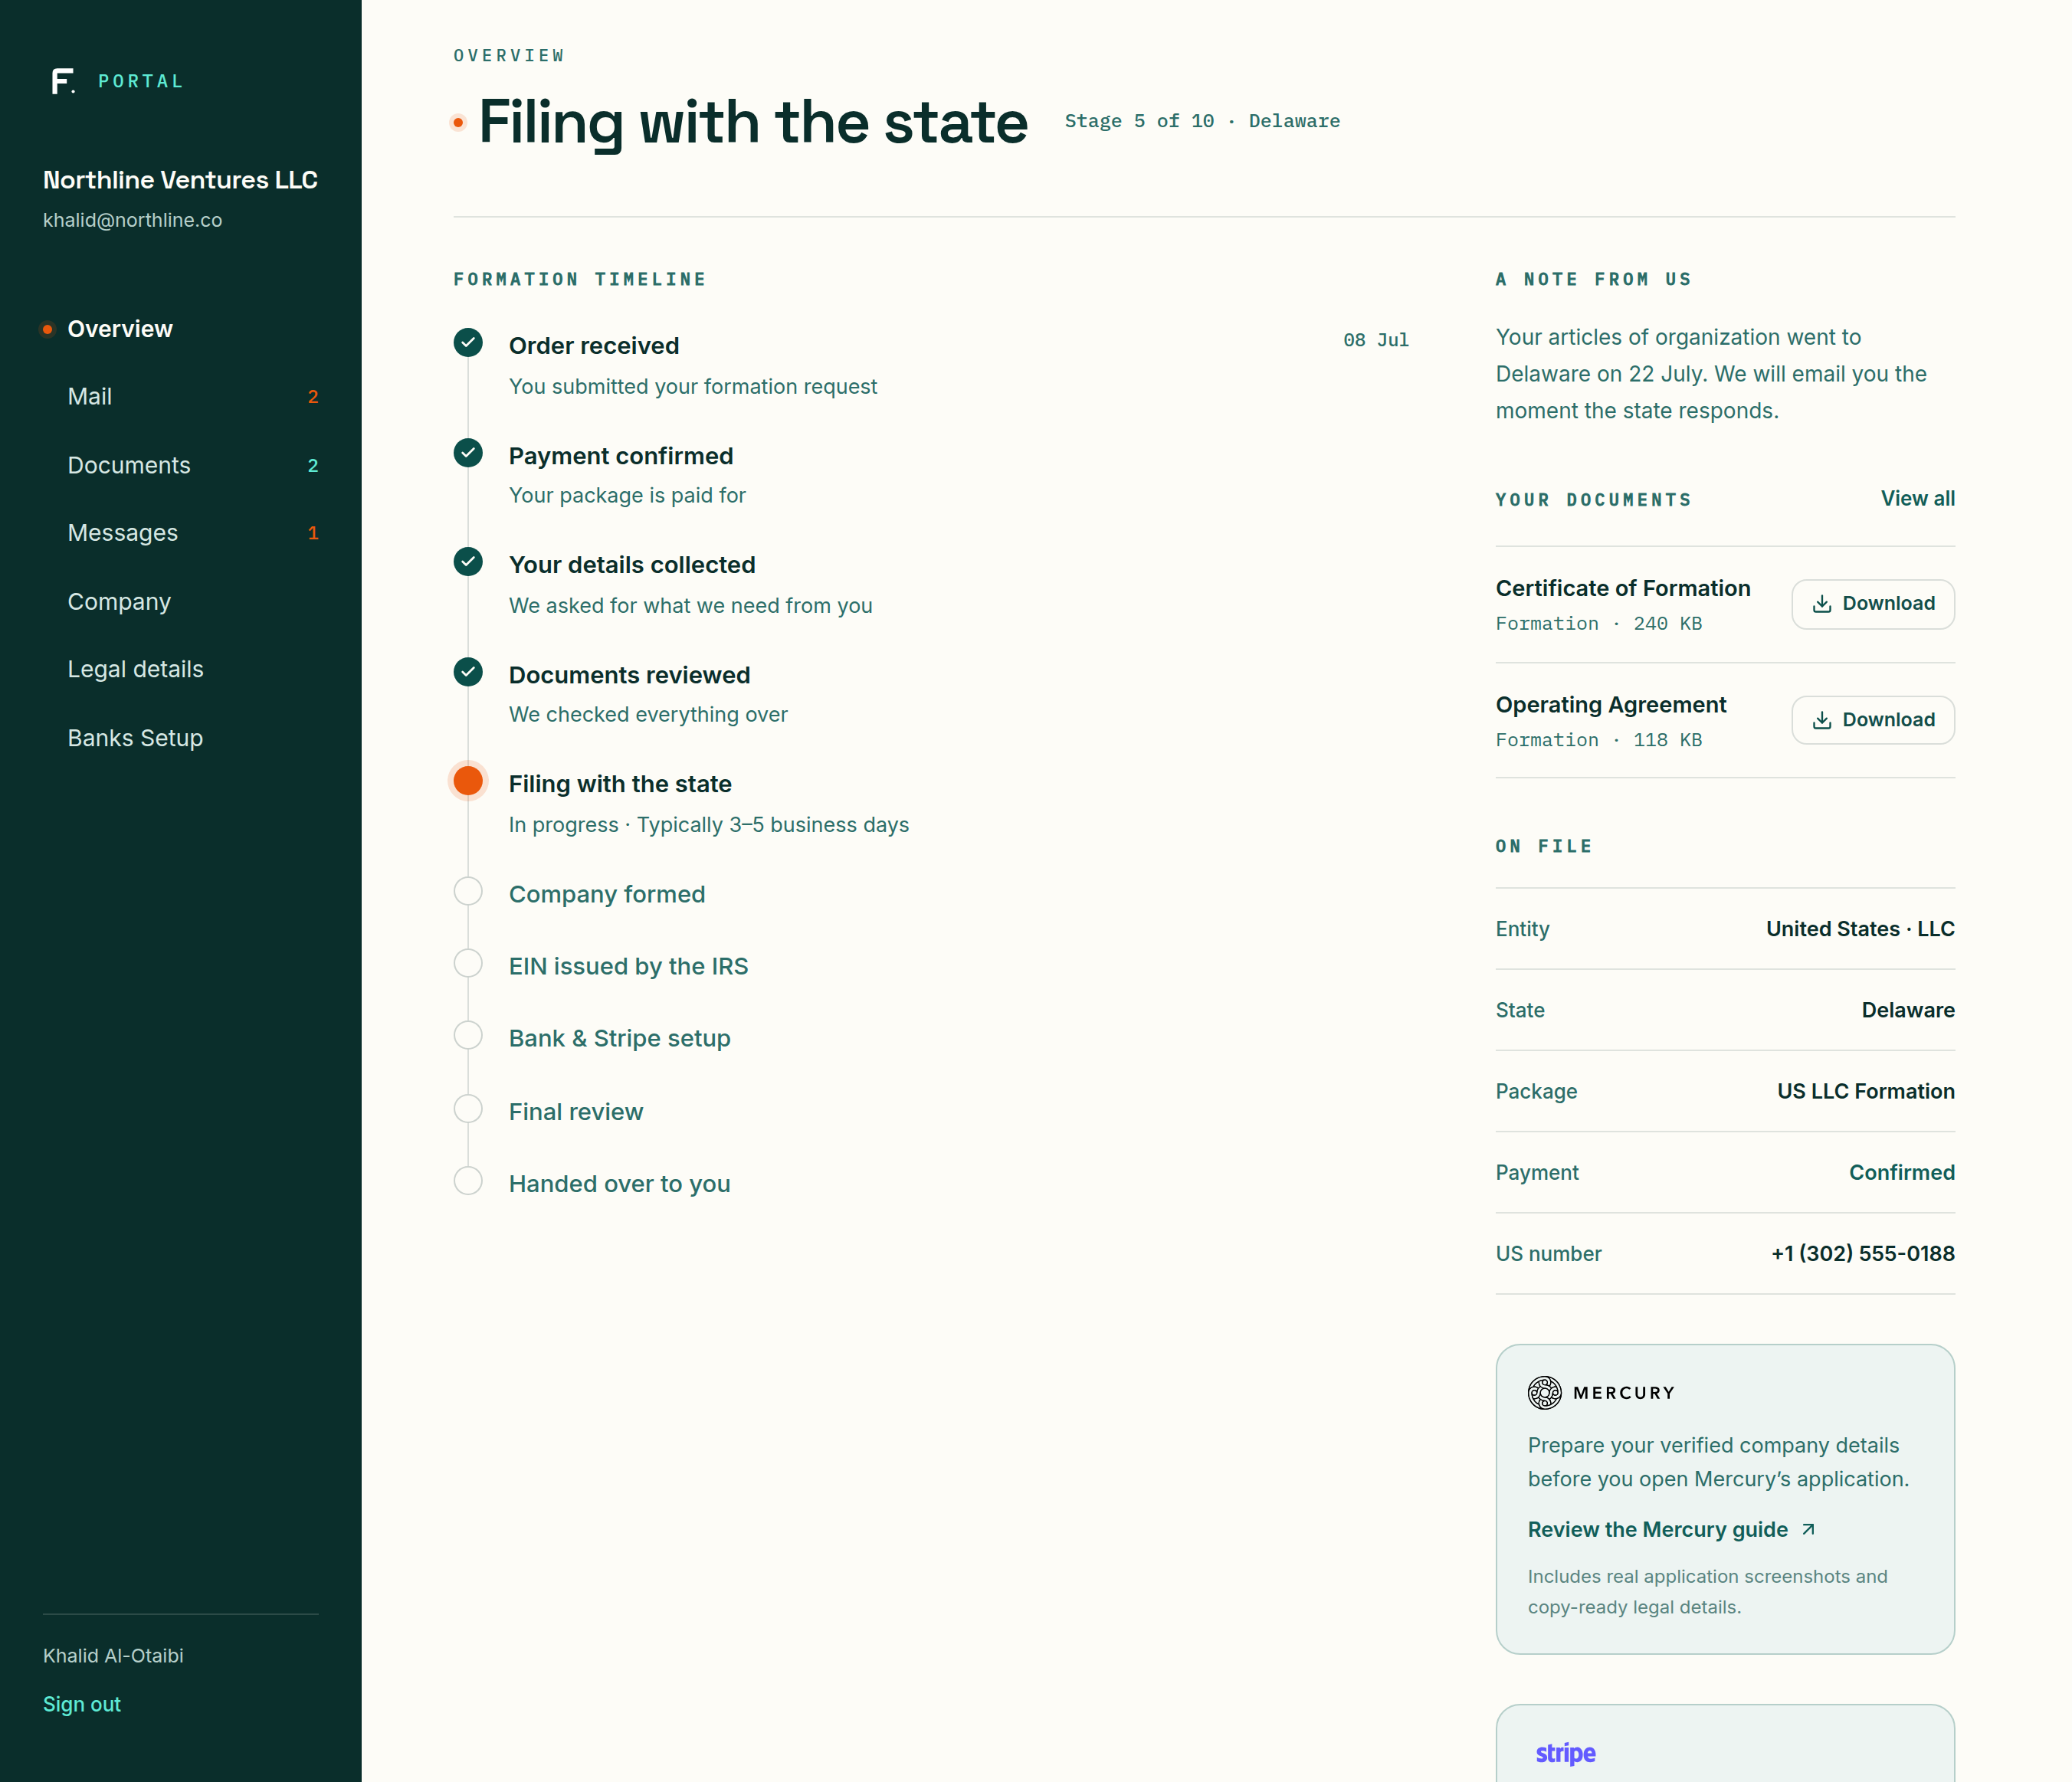The width and height of the screenshot is (2072, 1782).
Task: Click the US LLC Formation package value
Action: click(x=1865, y=1091)
